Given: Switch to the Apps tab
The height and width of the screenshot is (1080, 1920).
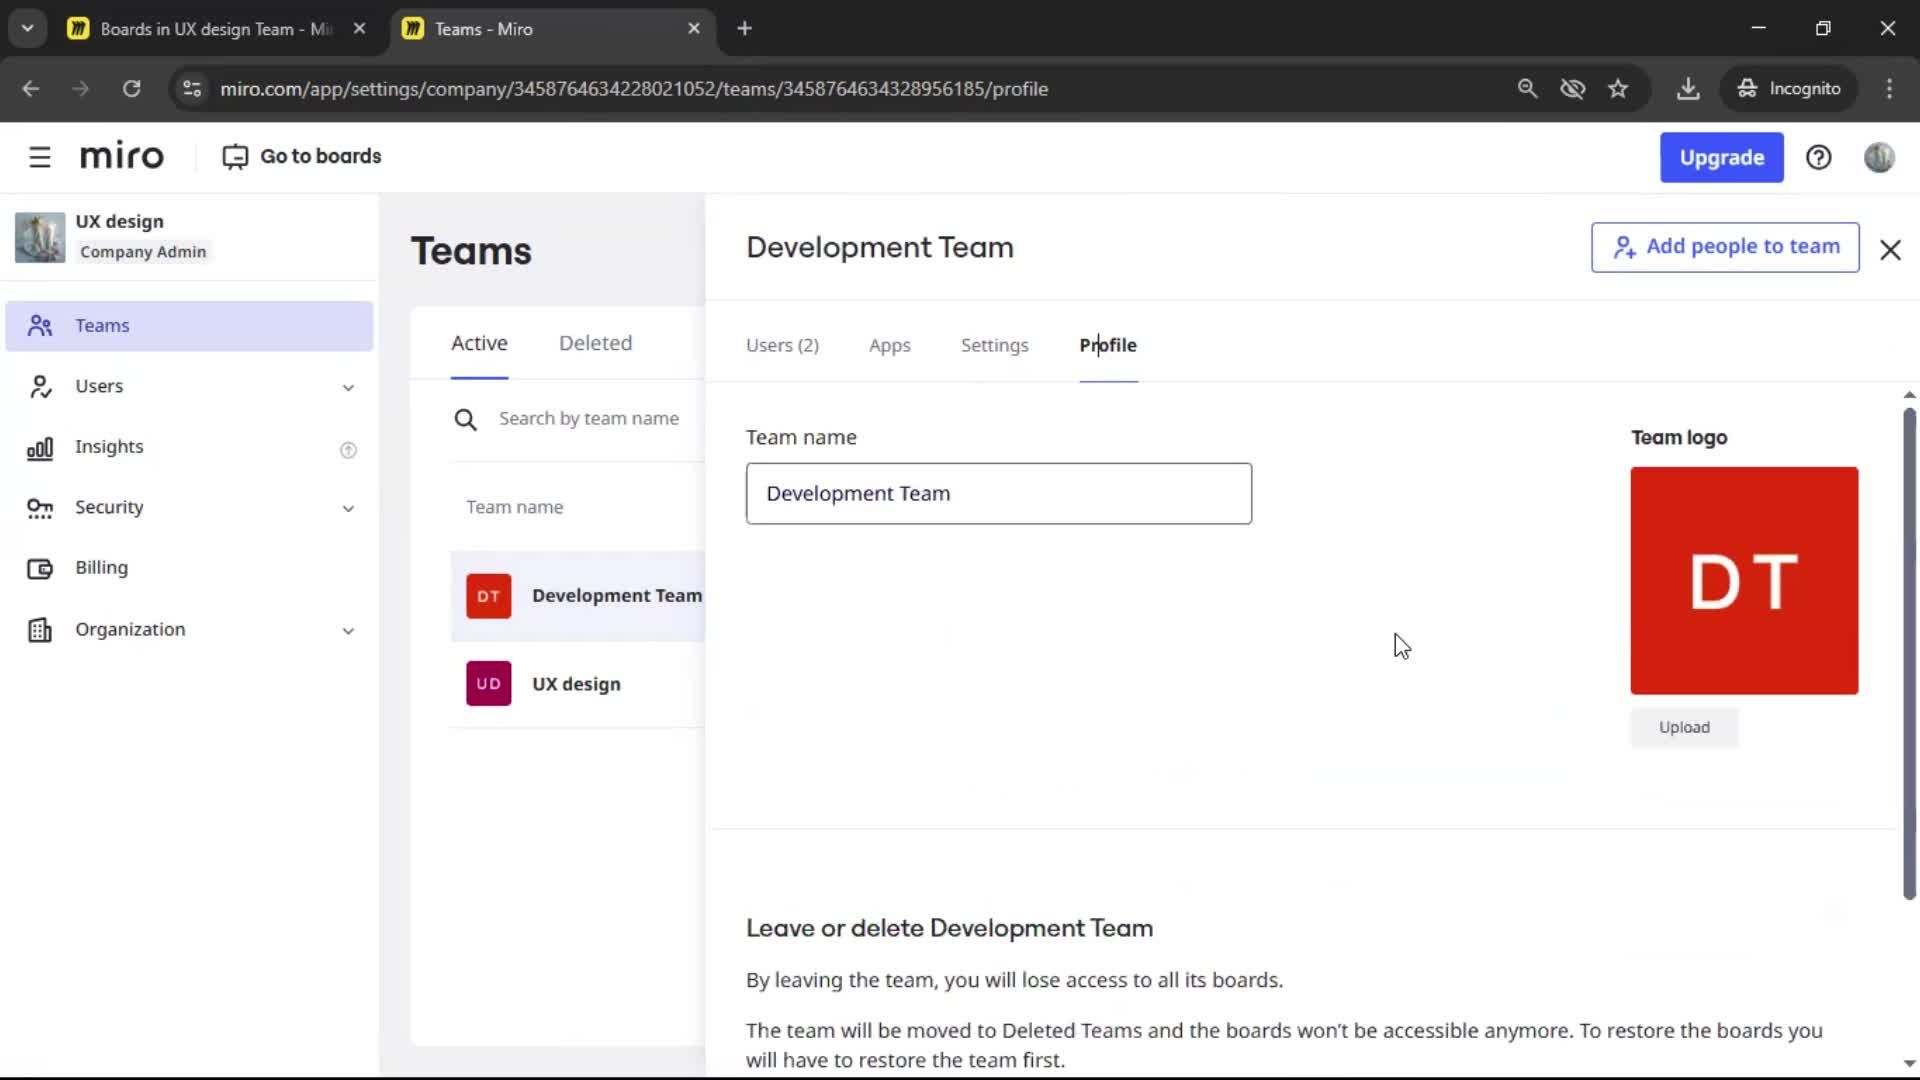Looking at the screenshot, I should tap(889, 345).
